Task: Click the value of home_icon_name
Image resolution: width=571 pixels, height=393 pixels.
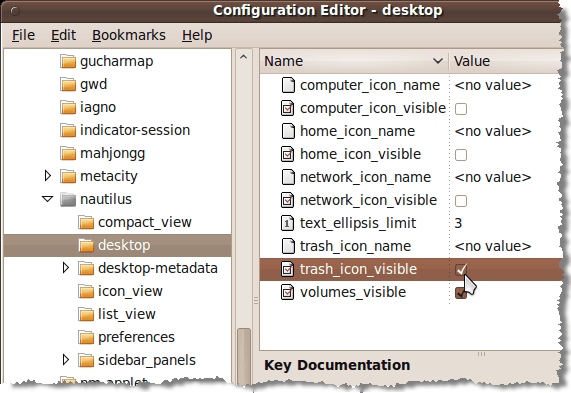Action: (x=493, y=131)
